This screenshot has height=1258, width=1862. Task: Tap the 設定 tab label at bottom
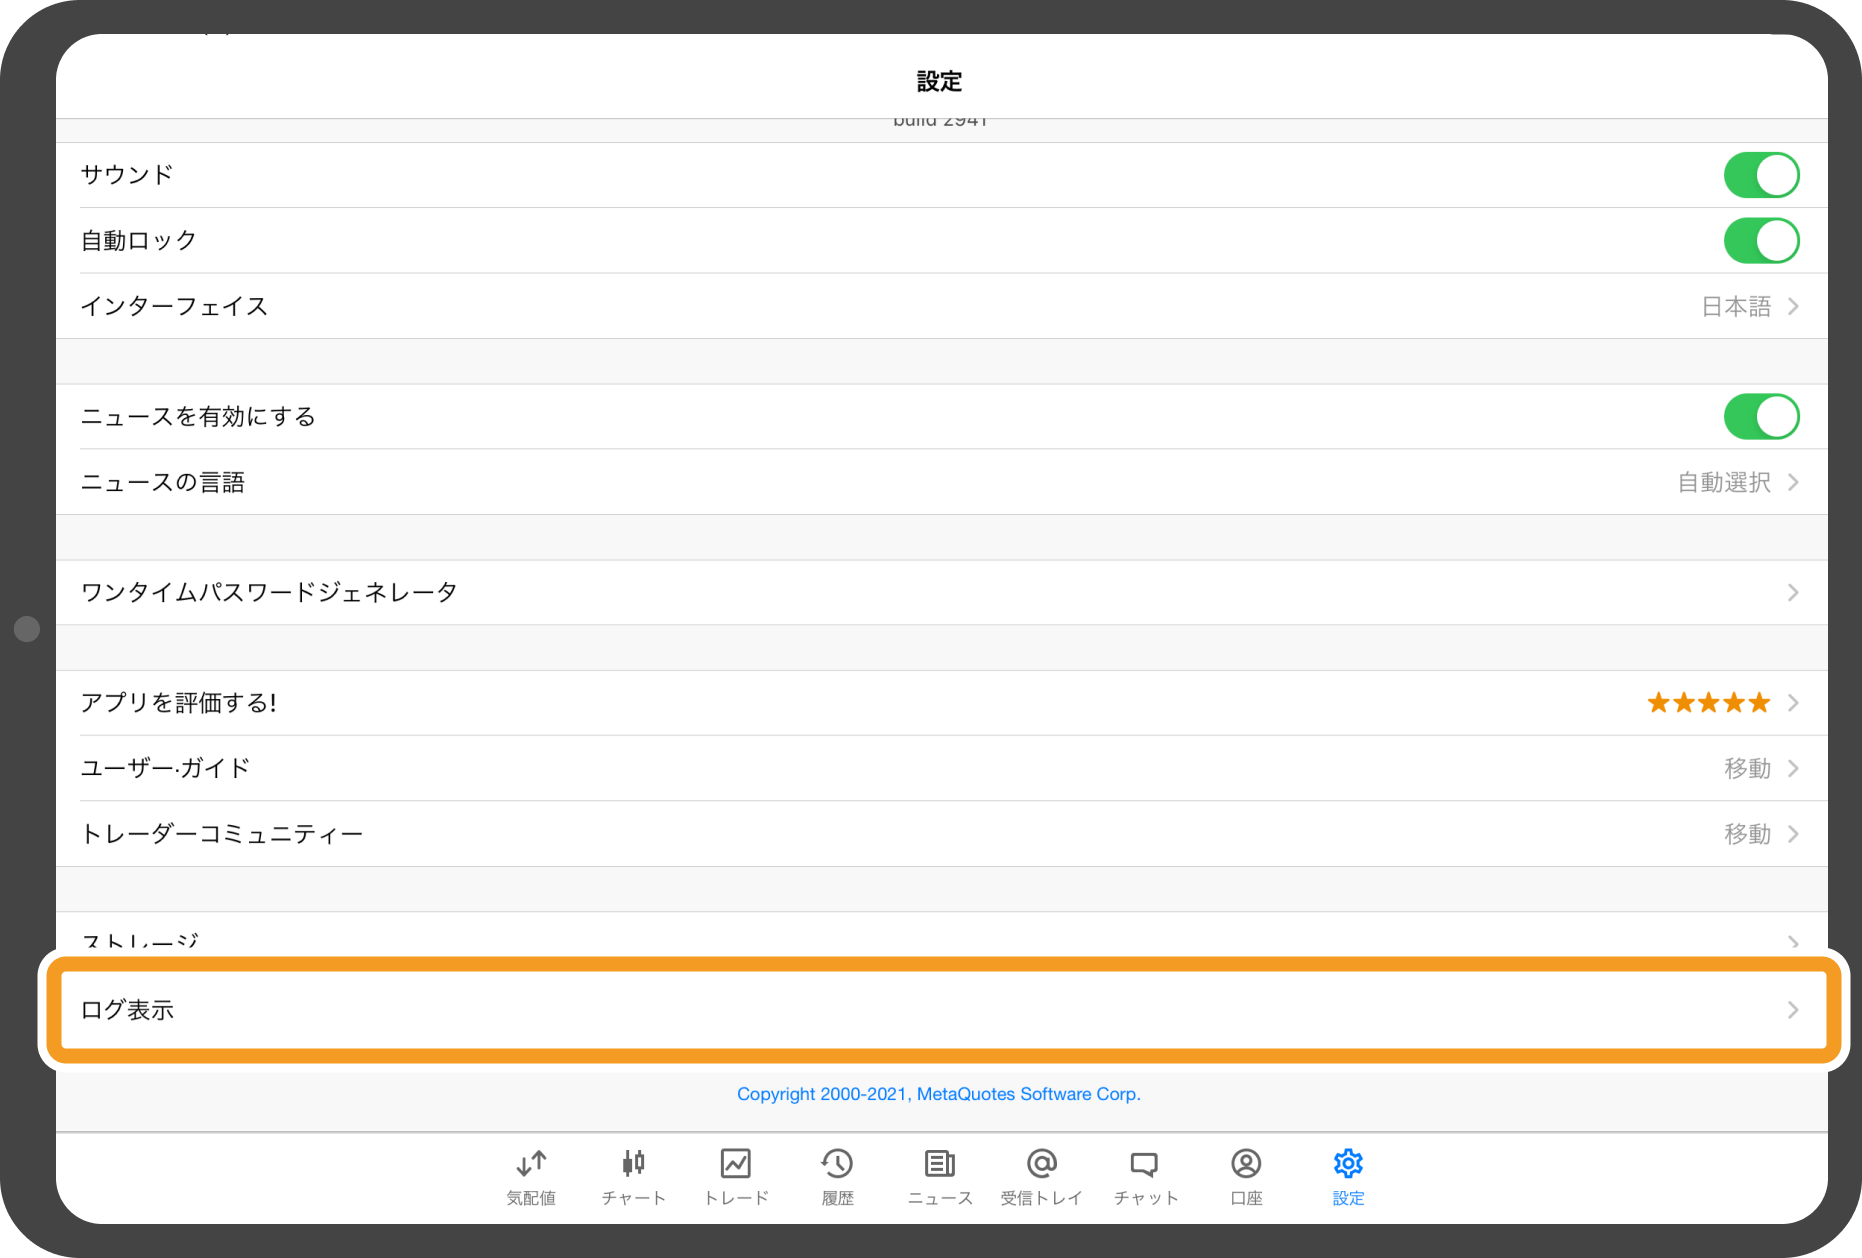(x=1348, y=1198)
